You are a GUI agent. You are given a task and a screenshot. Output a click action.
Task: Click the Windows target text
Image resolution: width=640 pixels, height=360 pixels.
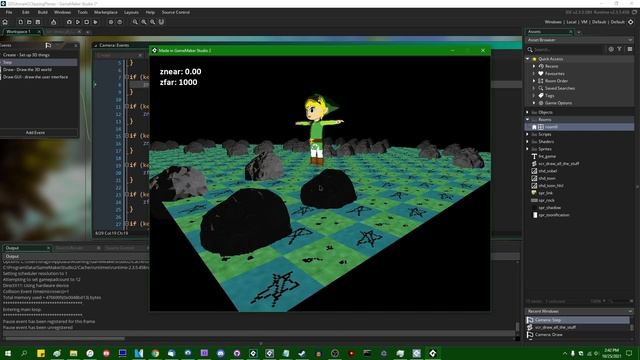pyautogui.click(x=553, y=22)
